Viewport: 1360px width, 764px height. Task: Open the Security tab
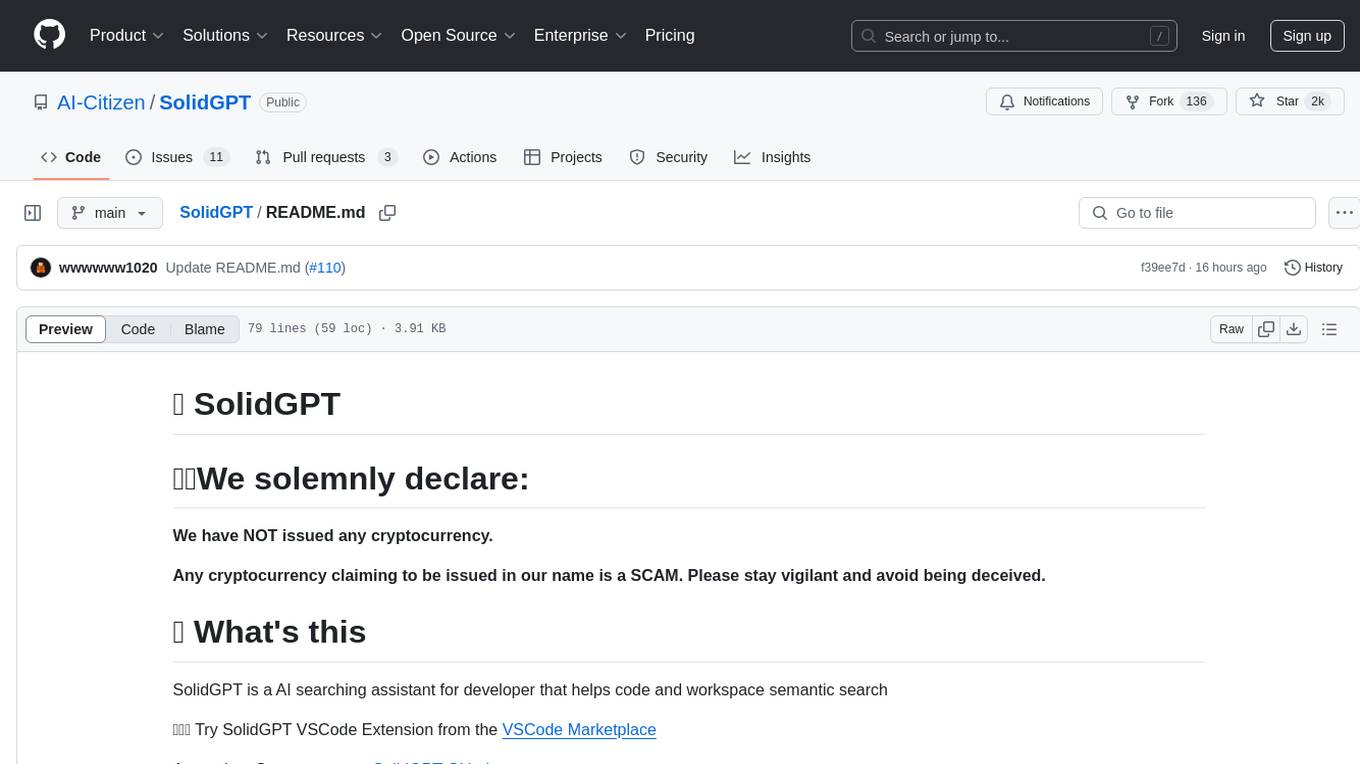click(669, 157)
